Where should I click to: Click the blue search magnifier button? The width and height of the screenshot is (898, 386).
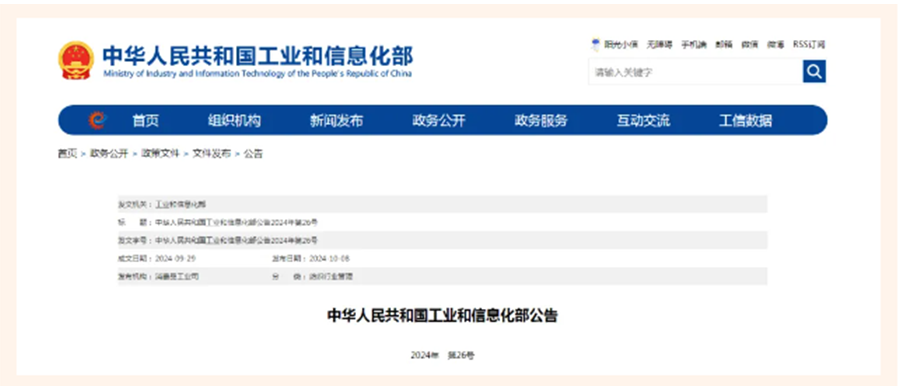tap(814, 72)
